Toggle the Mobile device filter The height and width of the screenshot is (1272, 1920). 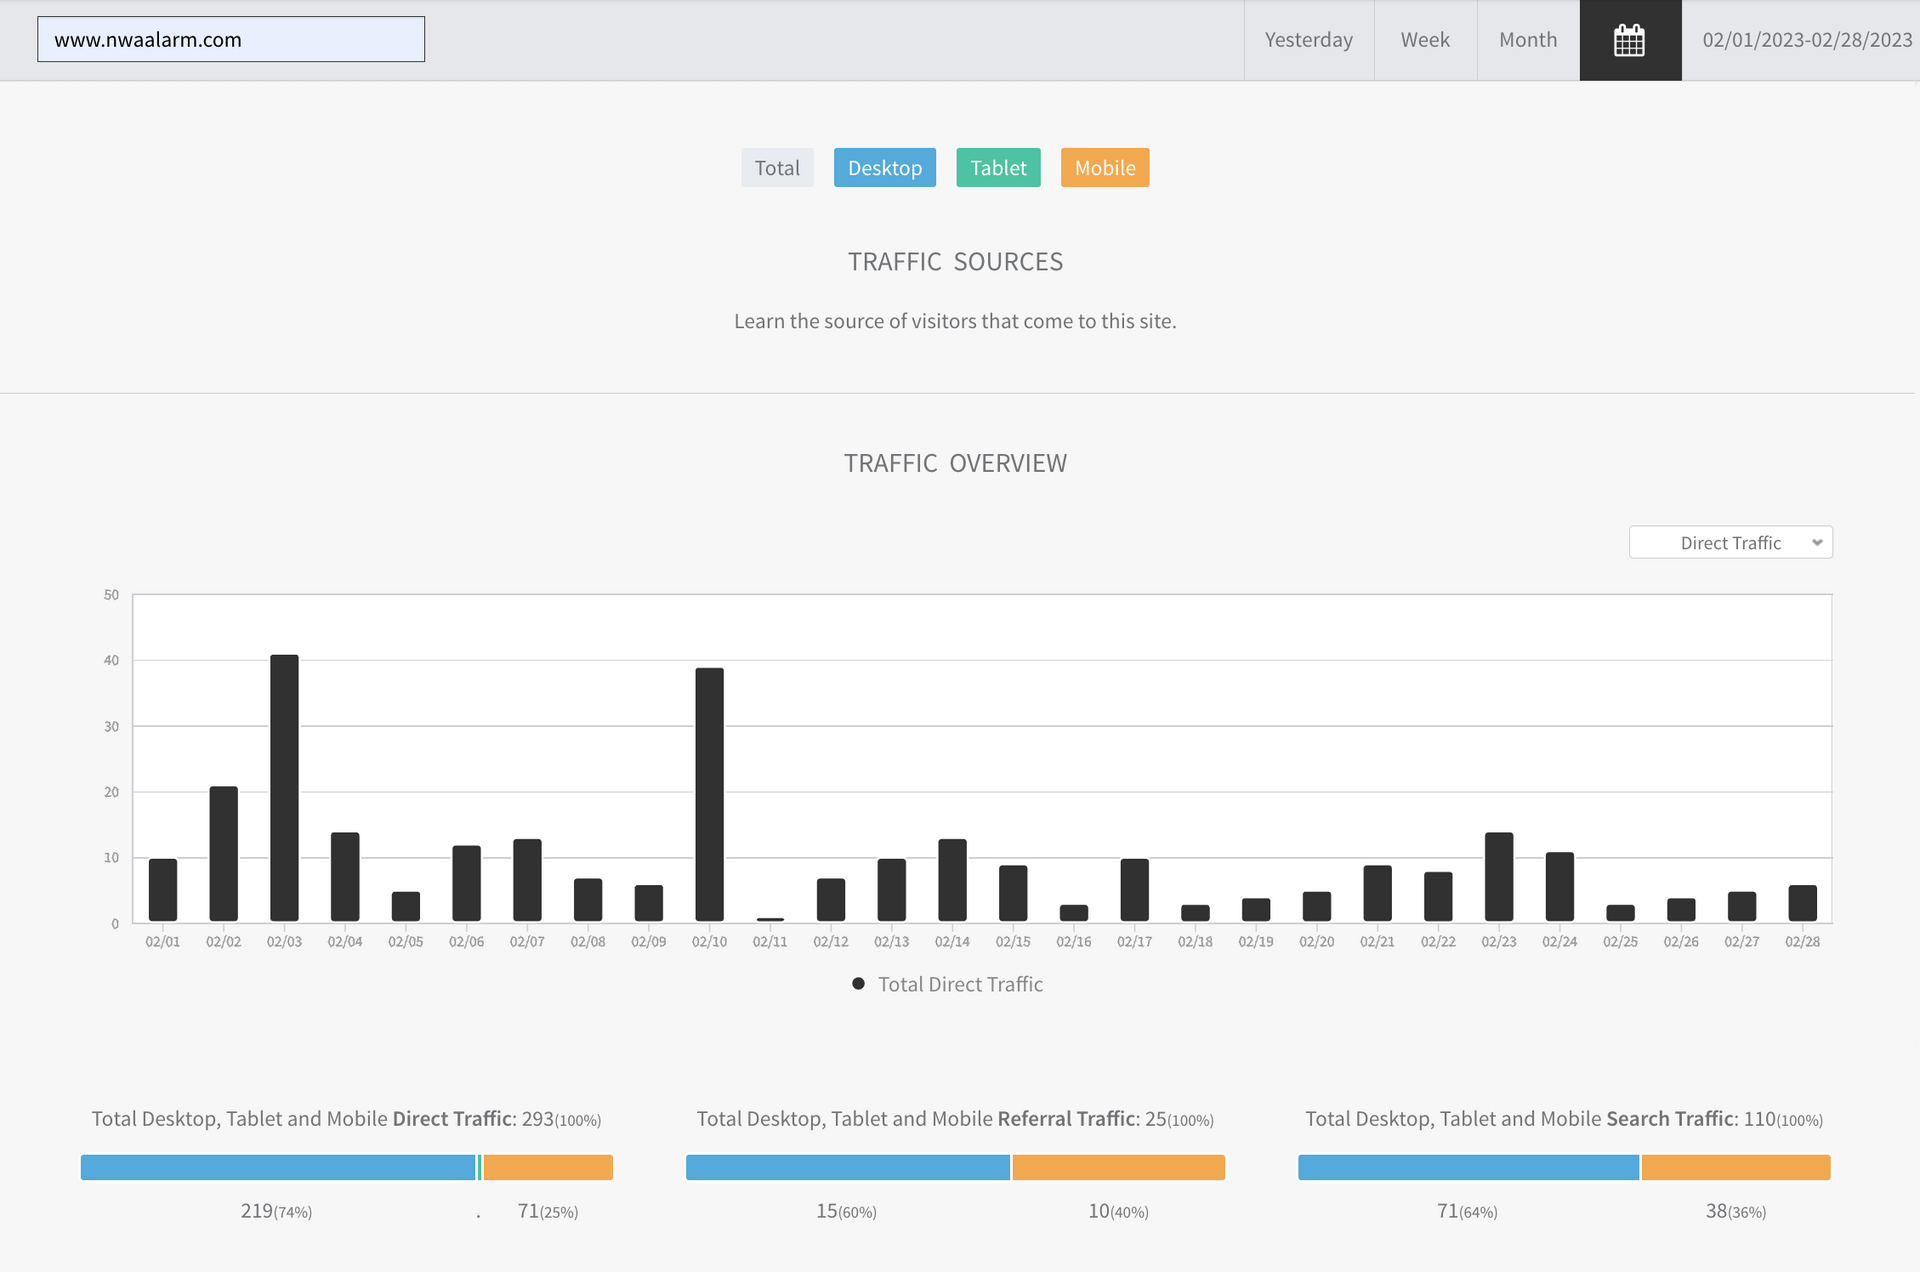[x=1104, y=168]
